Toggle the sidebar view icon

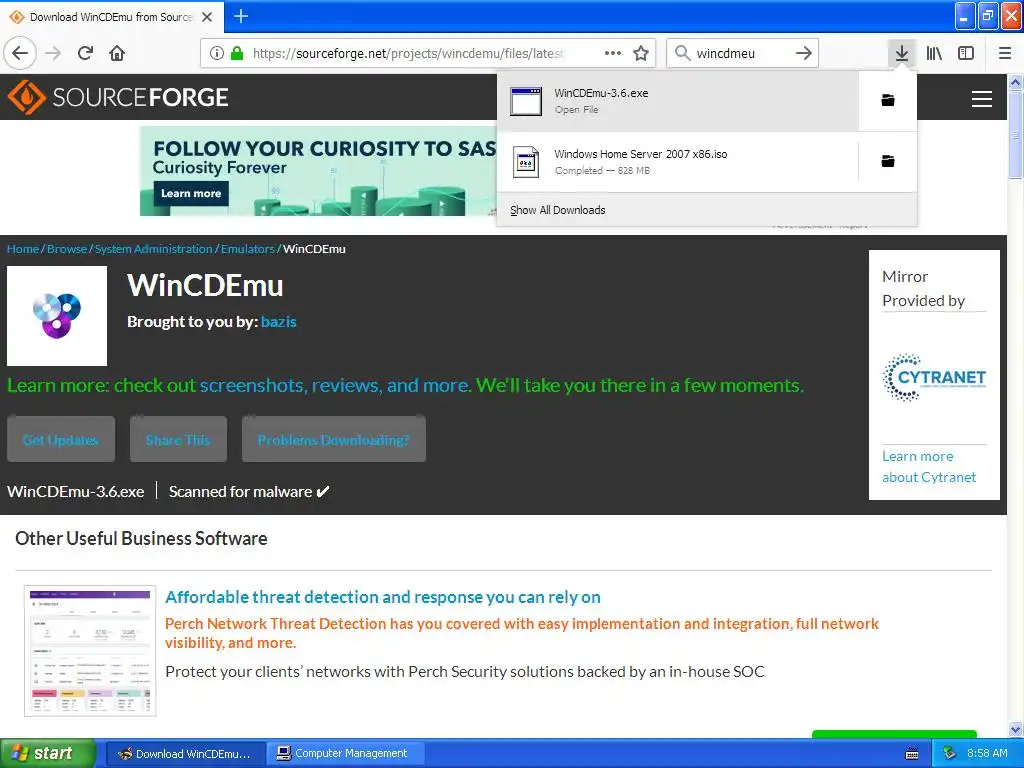(966, 53)
